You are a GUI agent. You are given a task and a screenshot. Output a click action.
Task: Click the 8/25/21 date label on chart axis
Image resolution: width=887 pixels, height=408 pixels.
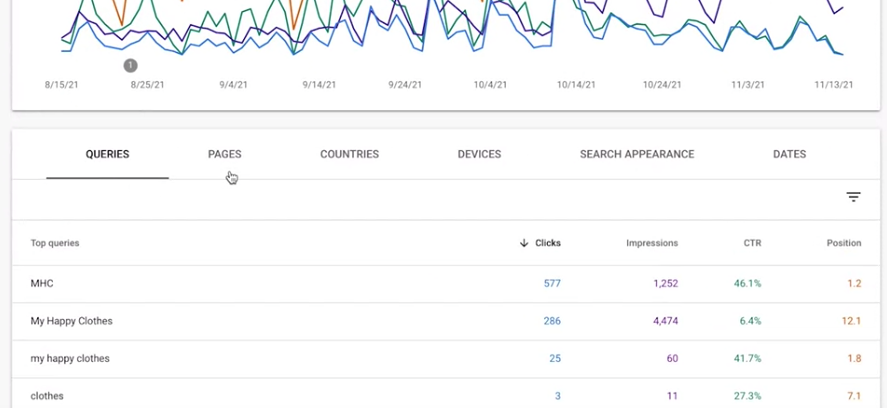pyautogui.click(x=148, y=85)
